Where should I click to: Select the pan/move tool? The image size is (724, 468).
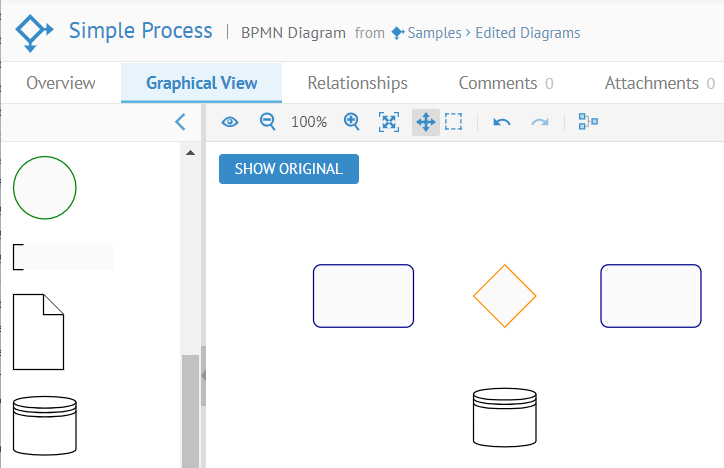425,122
